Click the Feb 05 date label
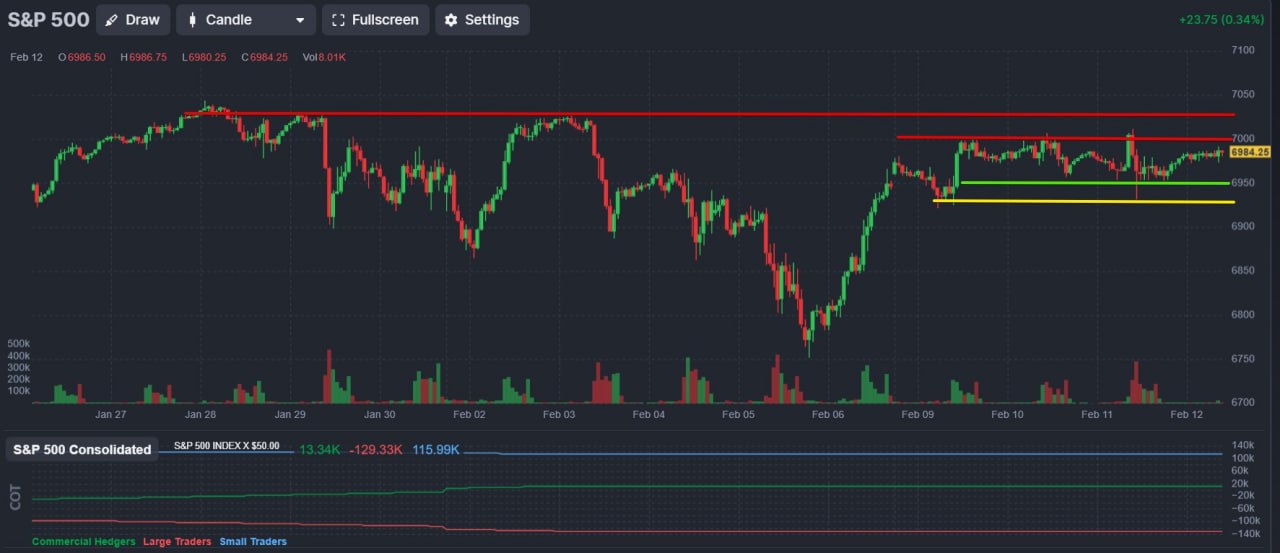1280x553 pixels. pos(738,414)
